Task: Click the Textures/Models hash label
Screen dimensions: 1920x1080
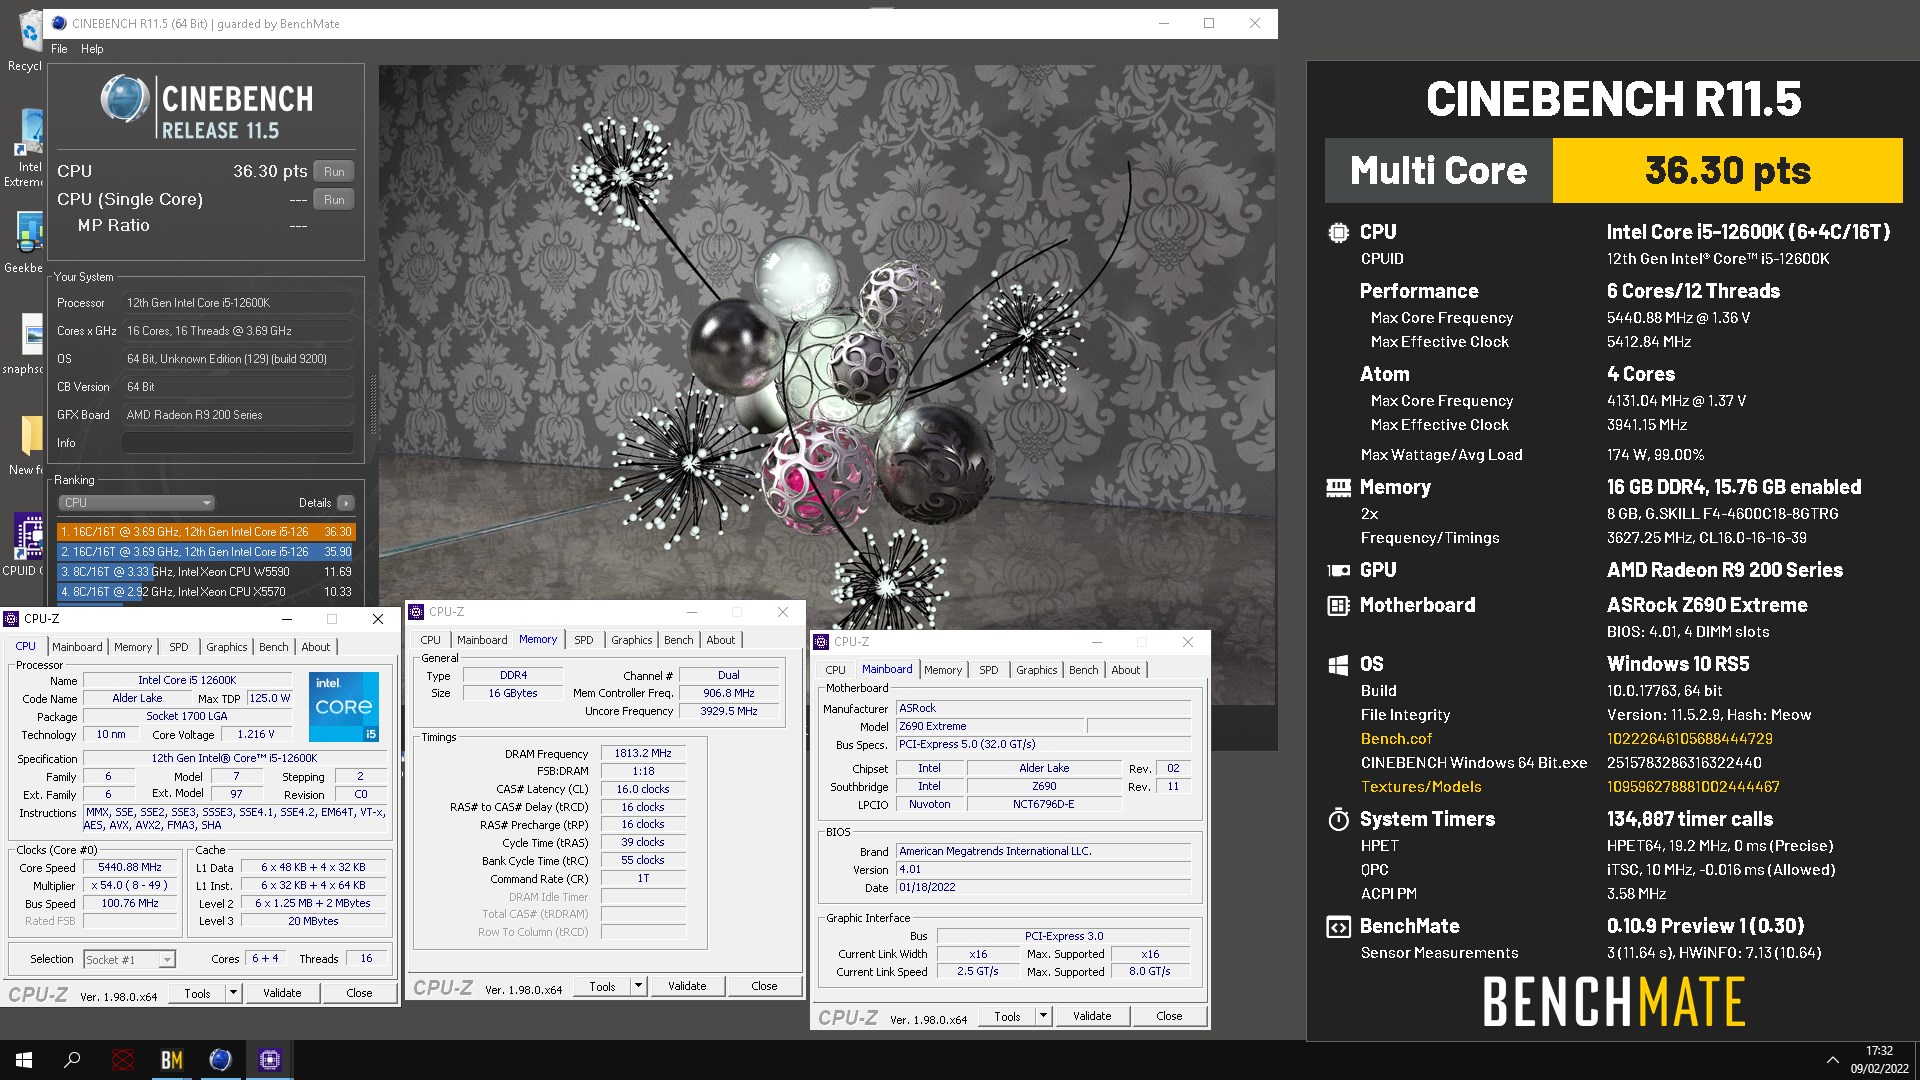Action: (1421, 787)
